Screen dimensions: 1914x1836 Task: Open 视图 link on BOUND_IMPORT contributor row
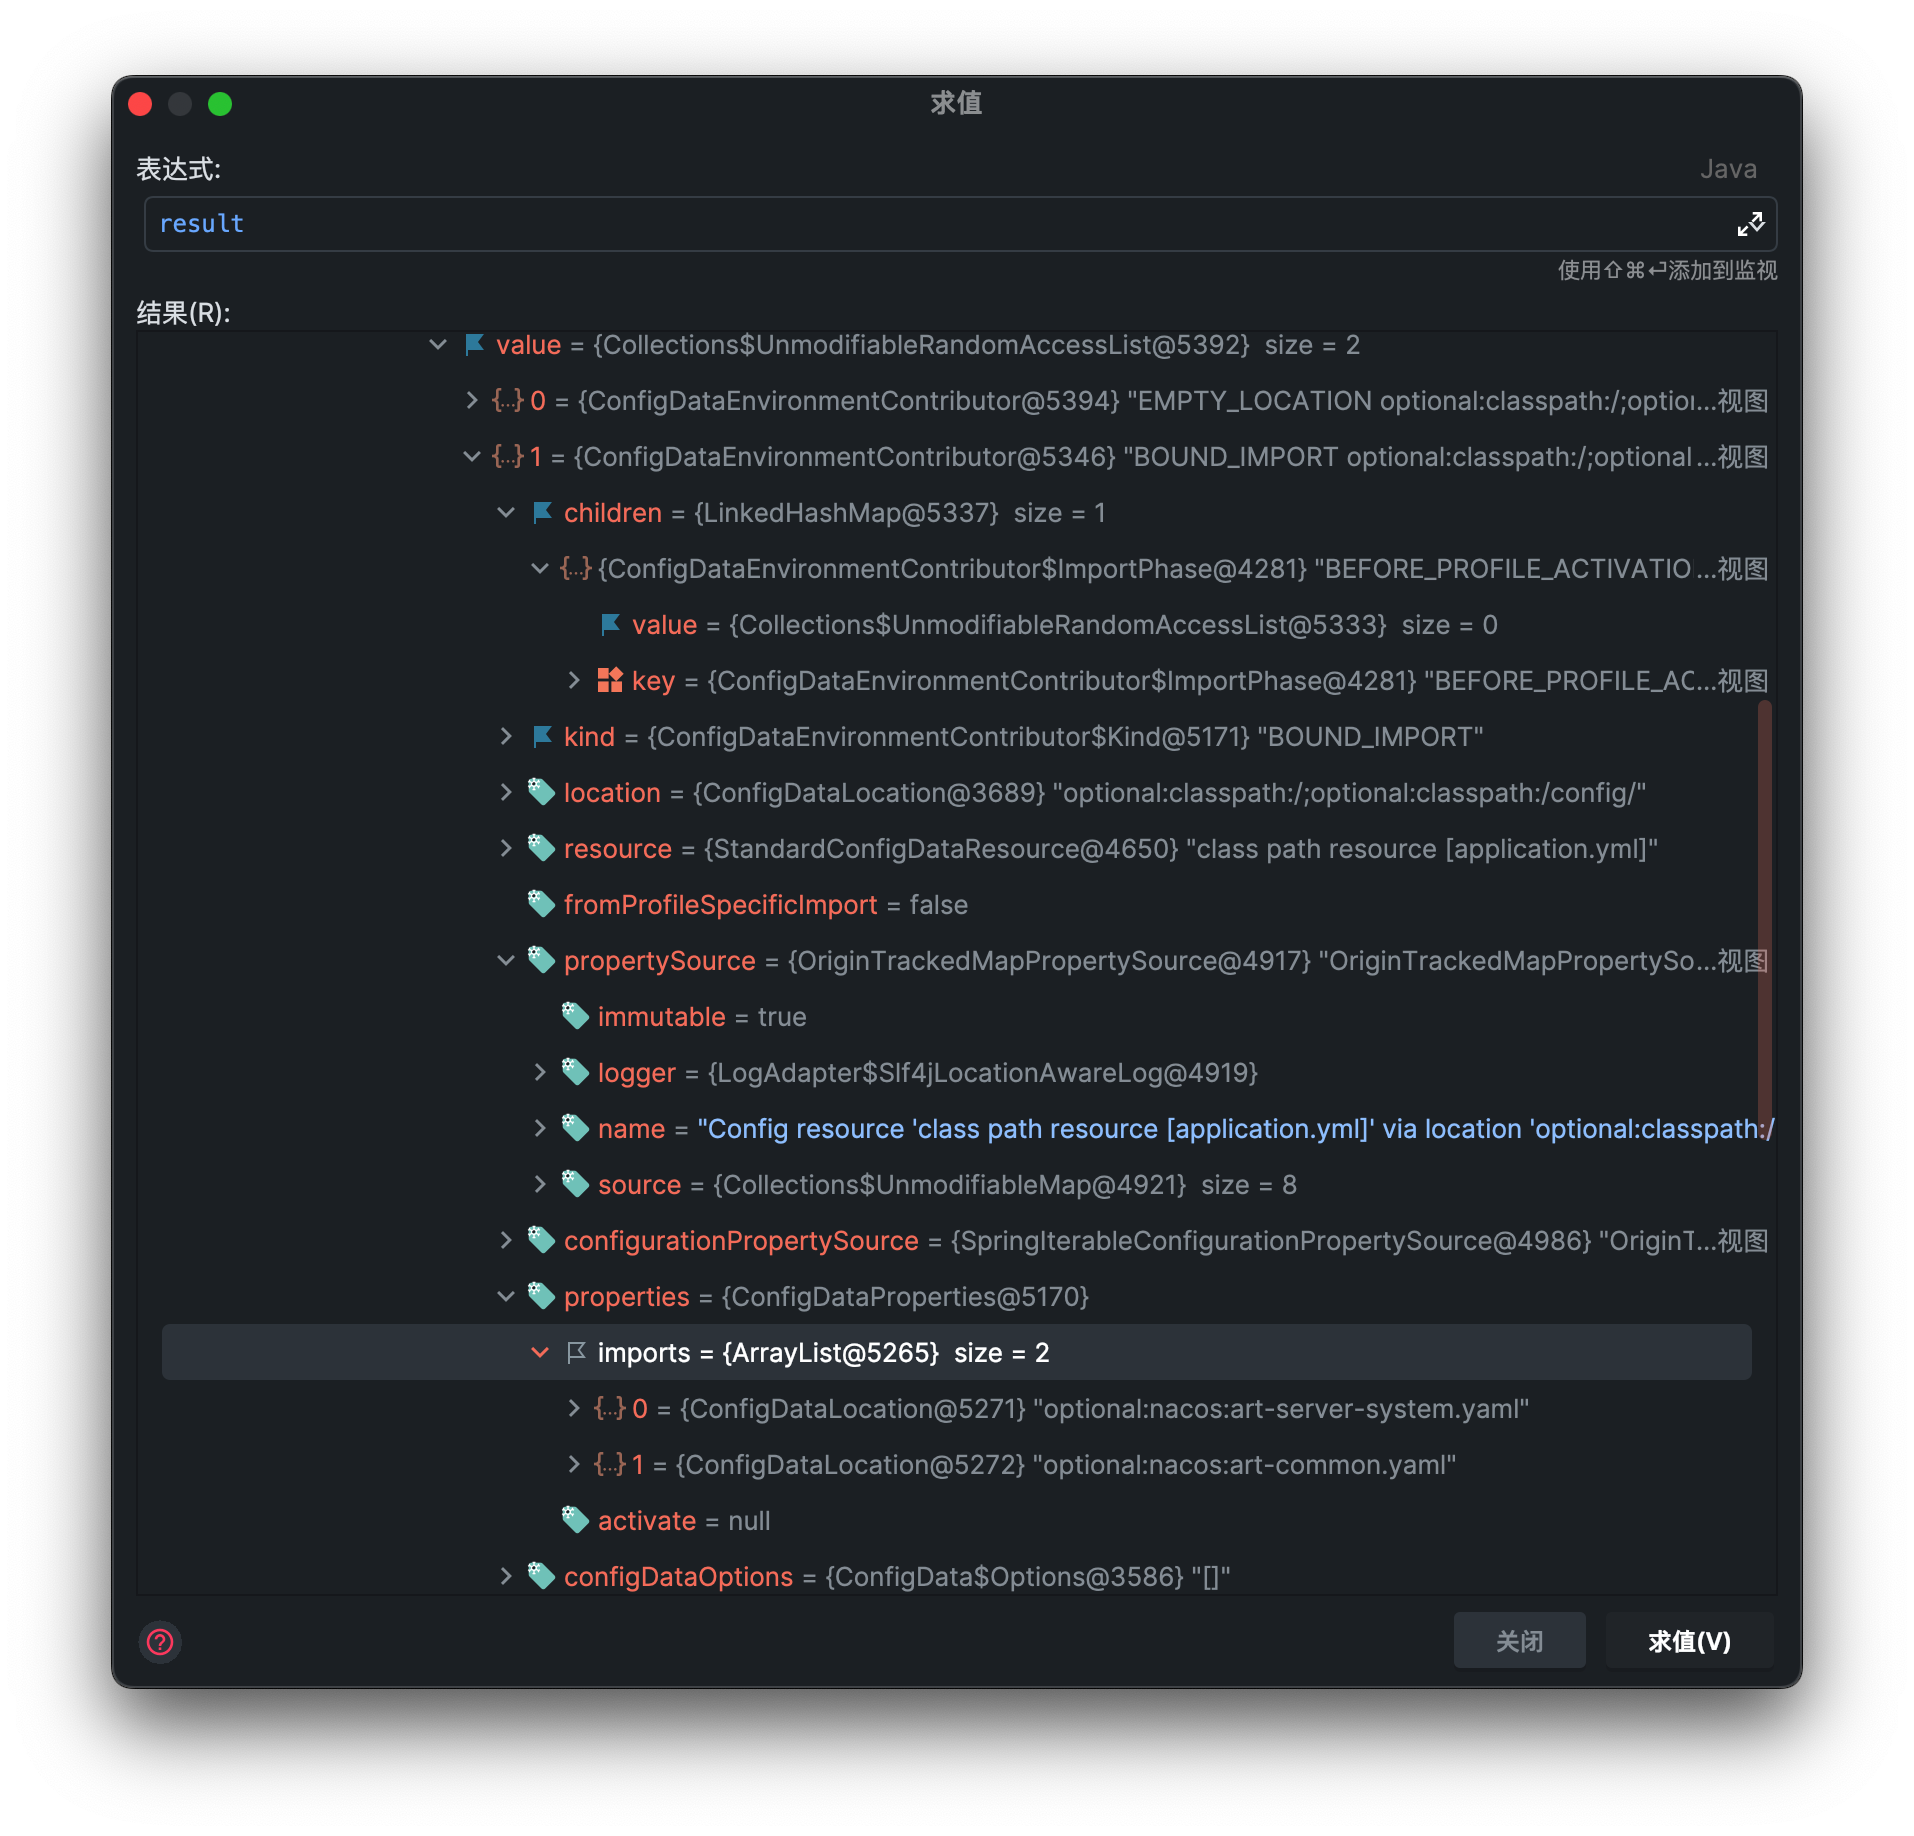pos(1742,457)
